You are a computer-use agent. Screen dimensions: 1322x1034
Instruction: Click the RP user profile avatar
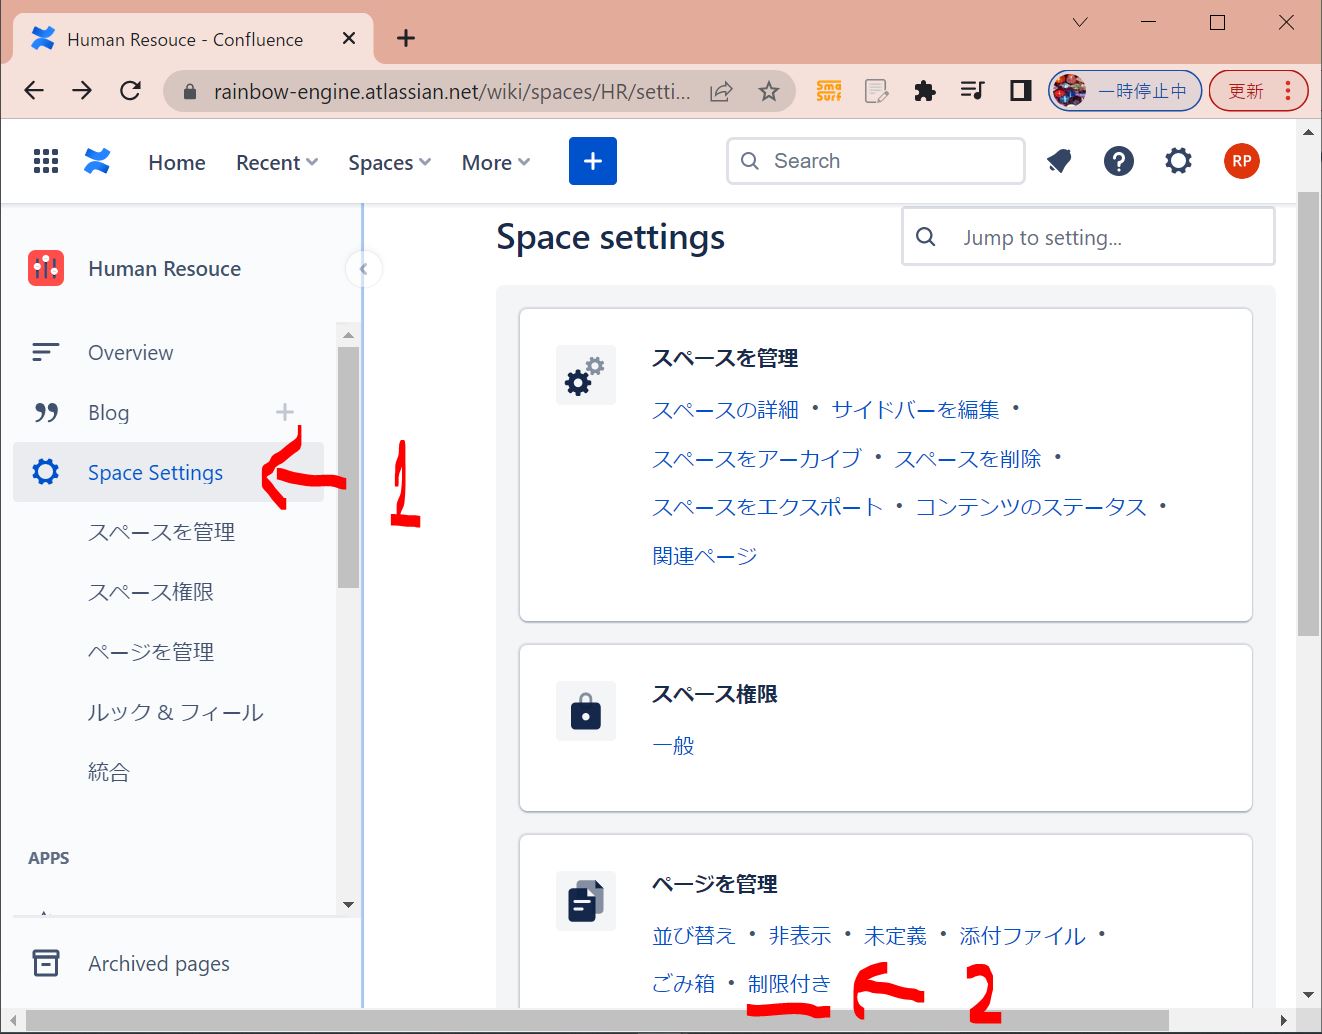pyautogui.click(x=1241, y=161)
